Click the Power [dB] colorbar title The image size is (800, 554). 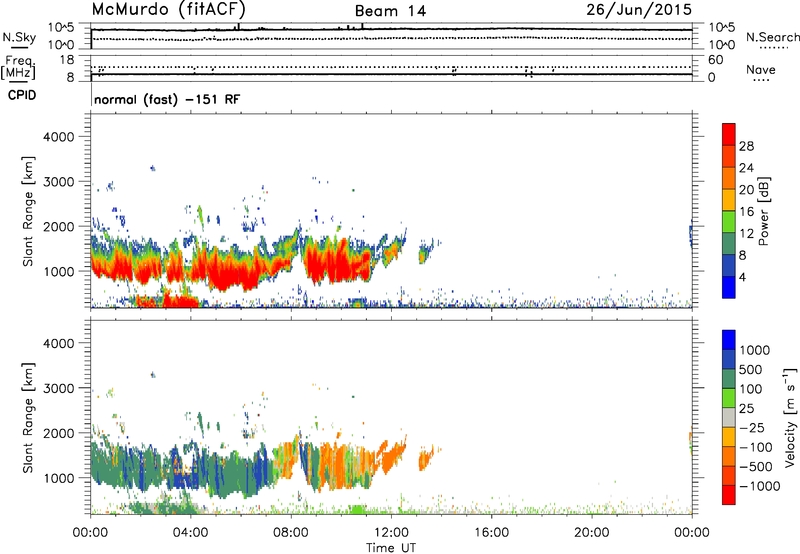pyautogui.click(x=764, y=211)
